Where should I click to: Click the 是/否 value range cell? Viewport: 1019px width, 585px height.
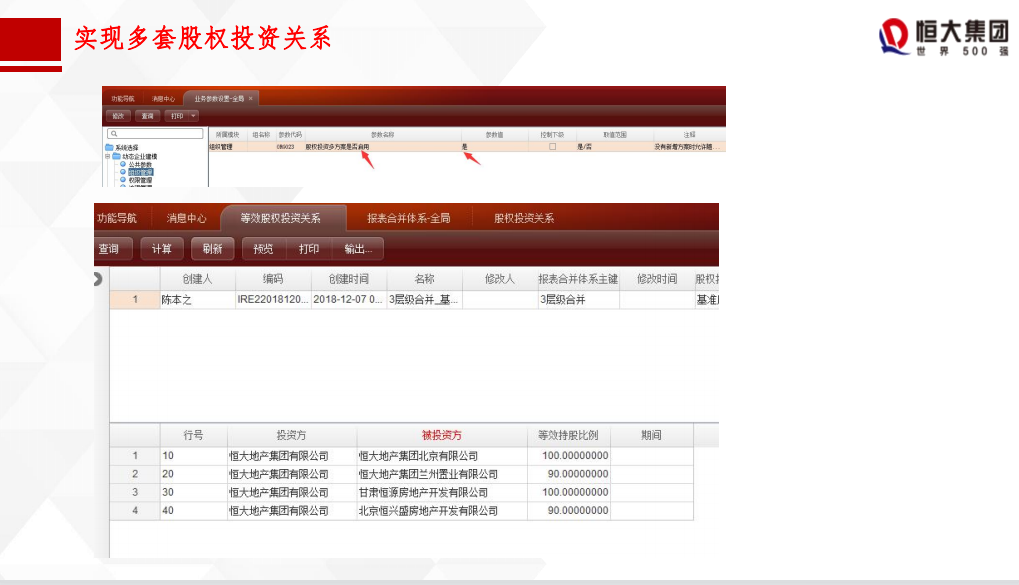point(615,147)
